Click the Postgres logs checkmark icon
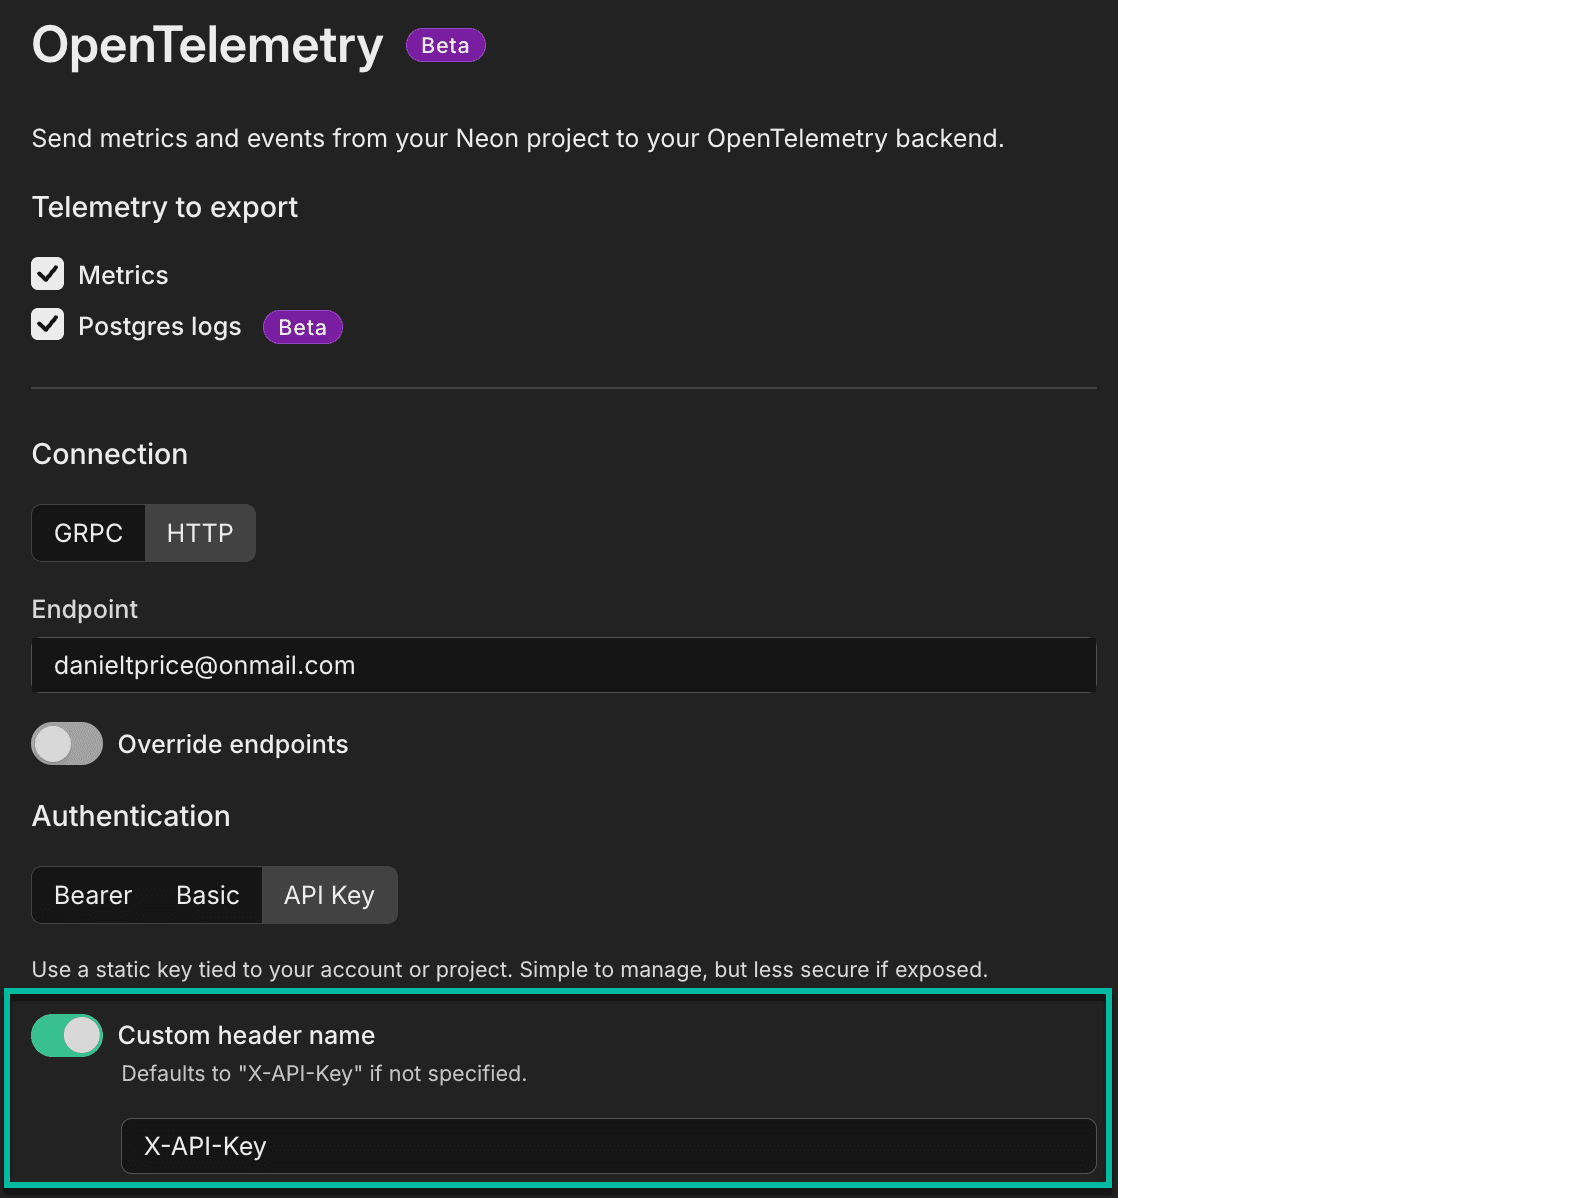The width and height of the screenshot is (1592, 1198). (x=47, y=324)
